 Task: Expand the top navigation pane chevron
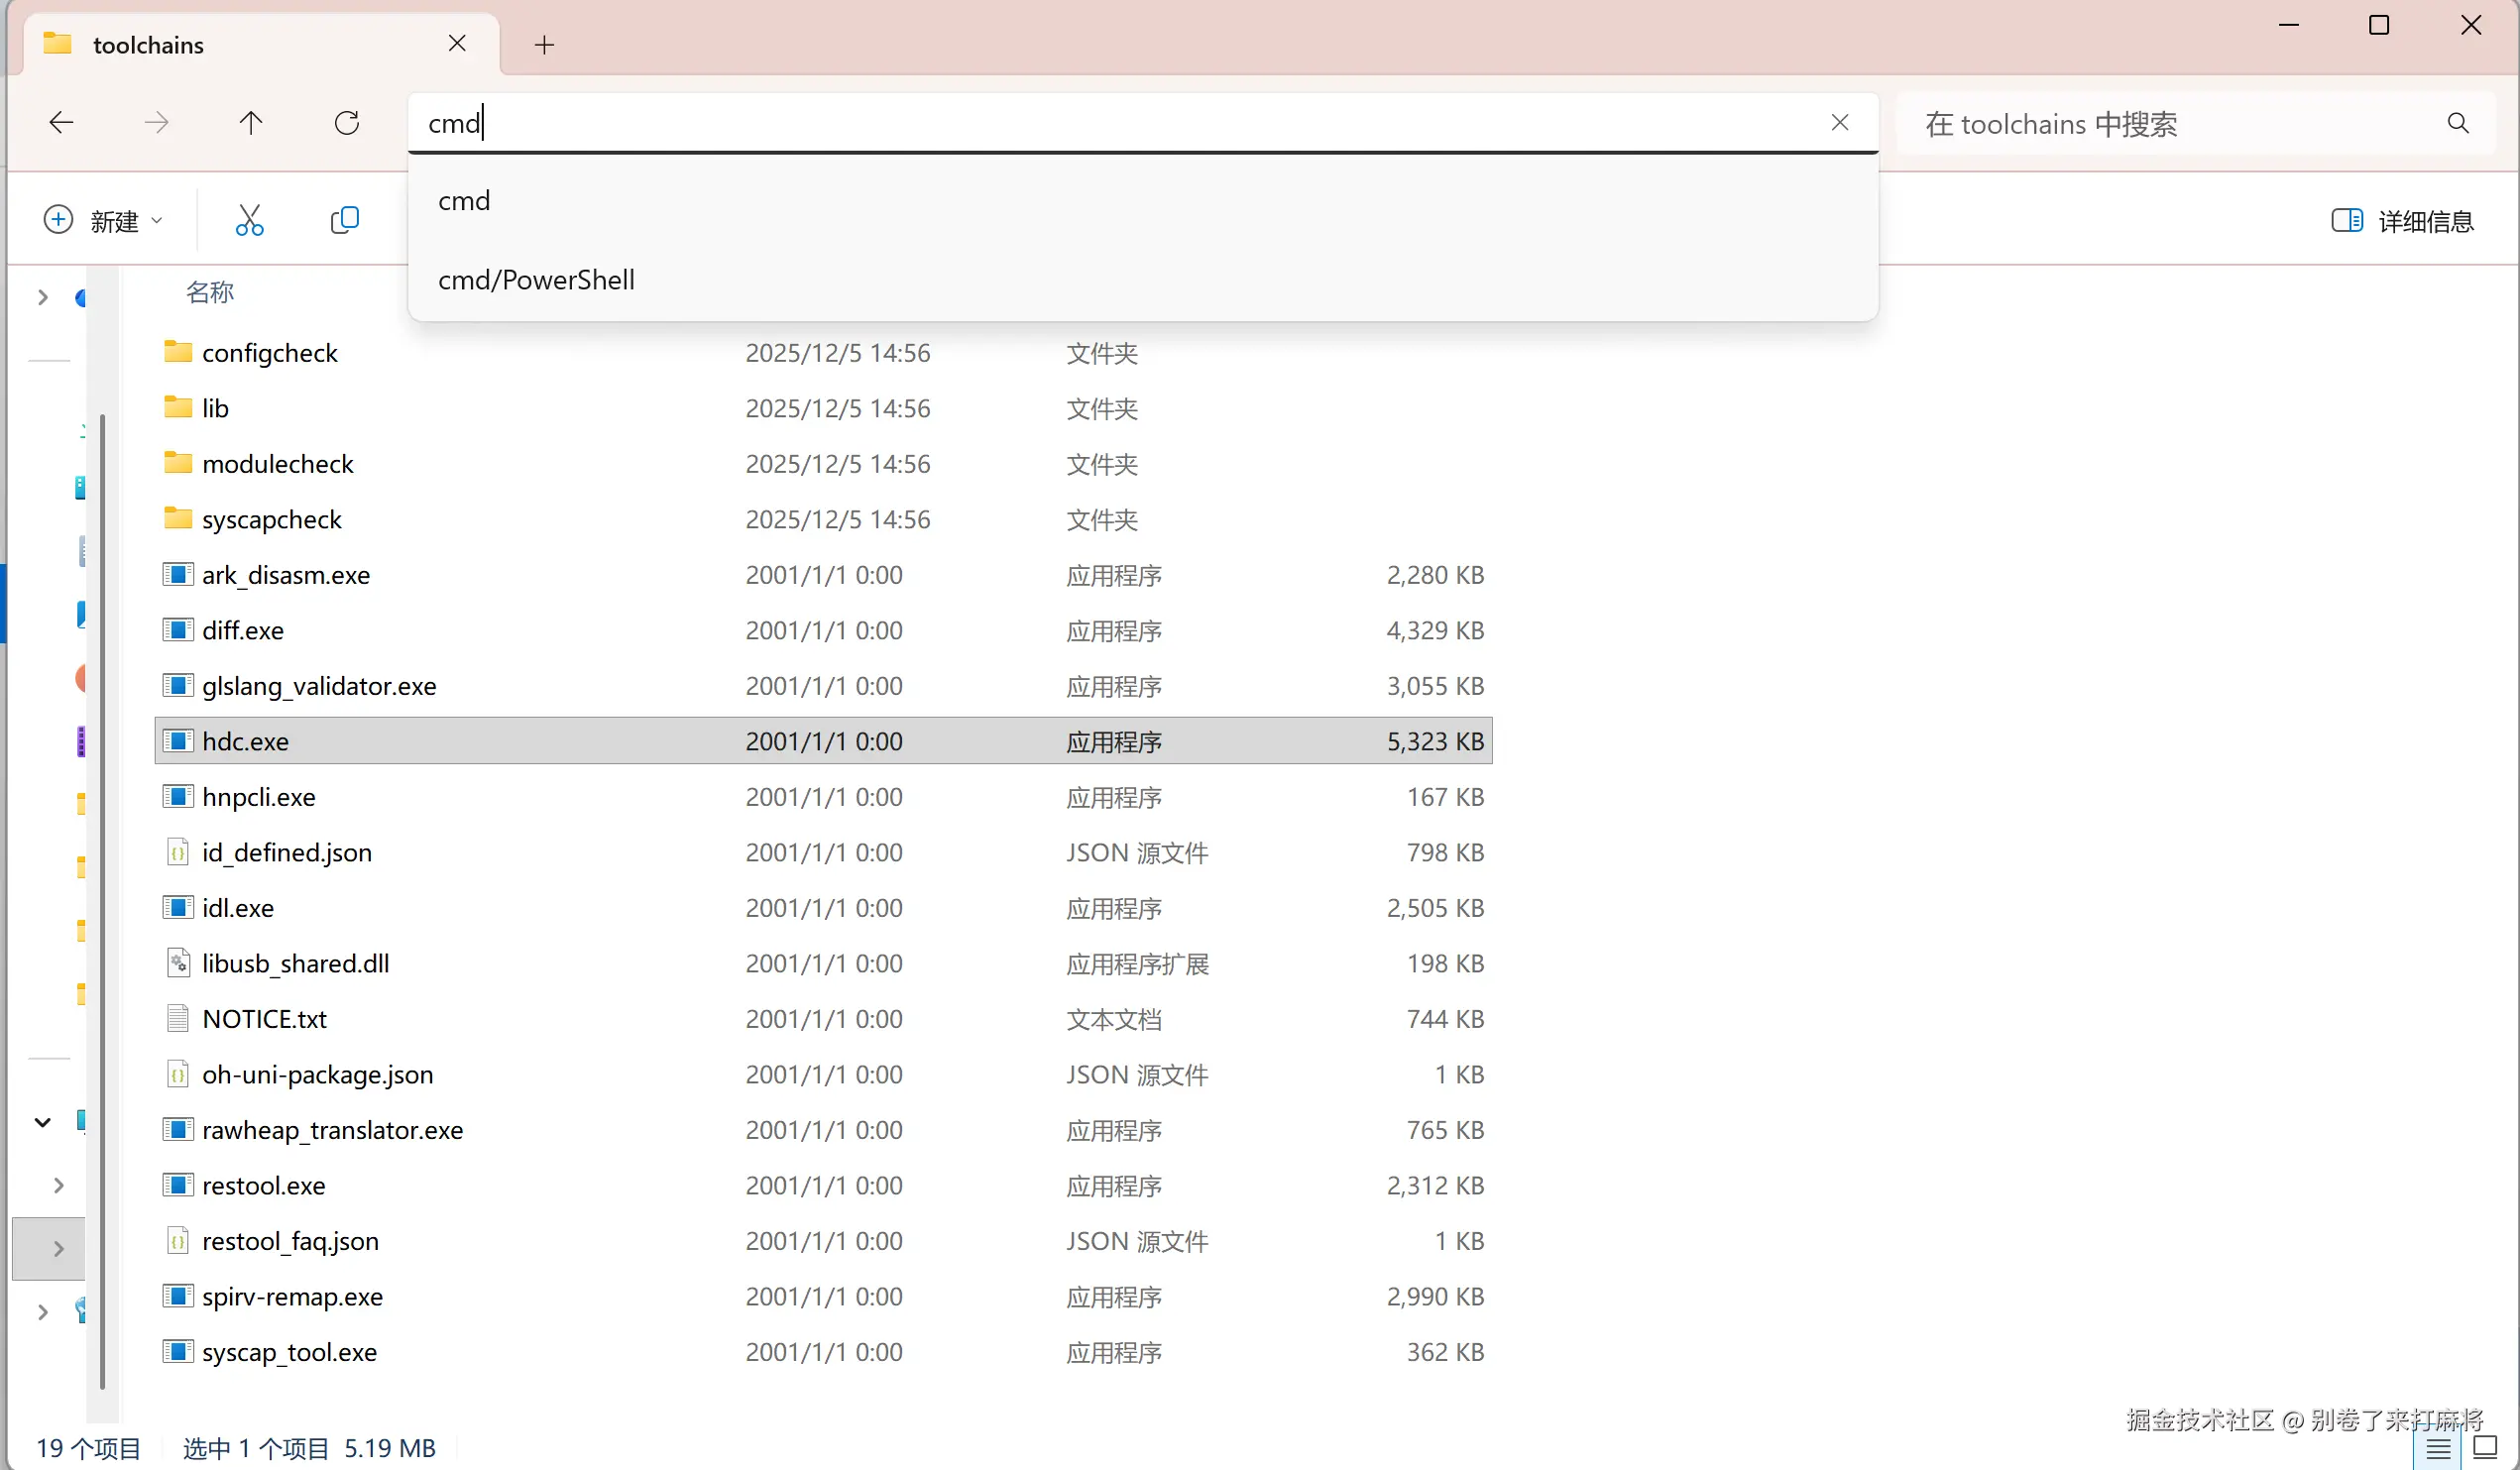pyautogui.click(x=42, y=297)
